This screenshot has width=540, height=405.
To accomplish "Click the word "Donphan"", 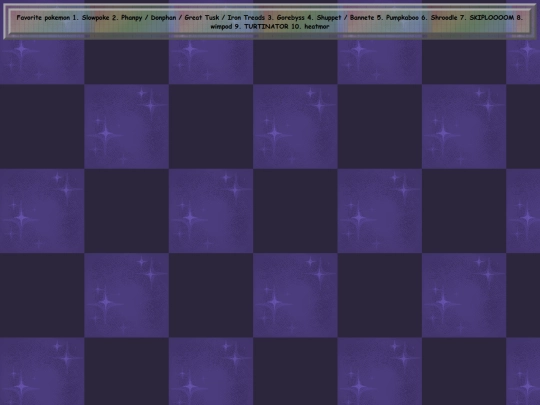I will pyautogui.click(x=163, y=18).
